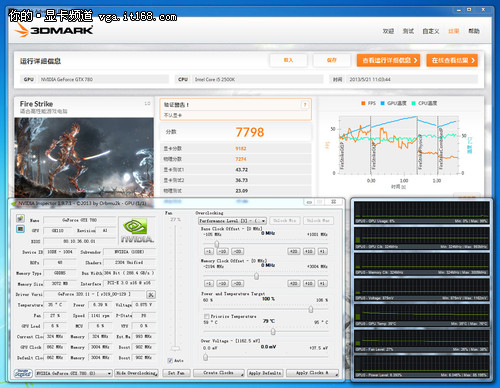Click +10 under Base Clock Offset
Image resolution: width=500 pixels, height=388 pixels.
tap(309, 251)
